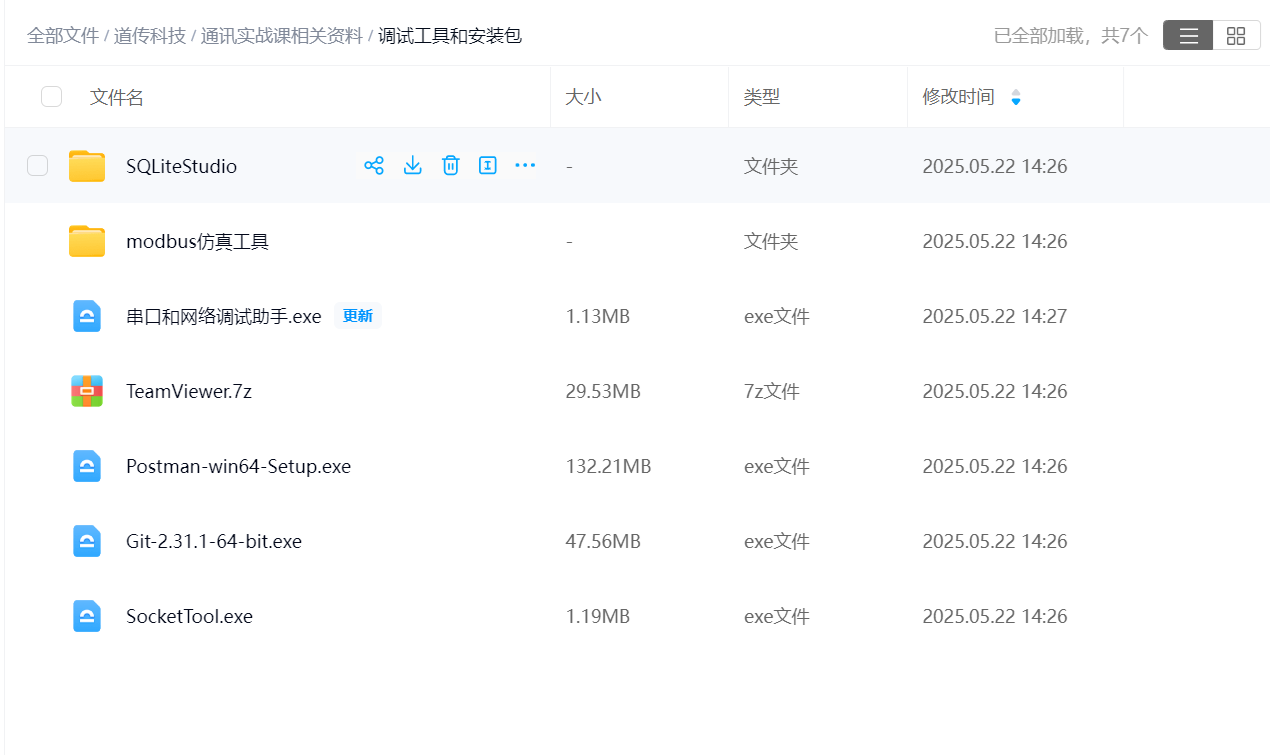Click the SocketTool.exe file icon
Screen dimensions: 1270x755
[87, 616]
